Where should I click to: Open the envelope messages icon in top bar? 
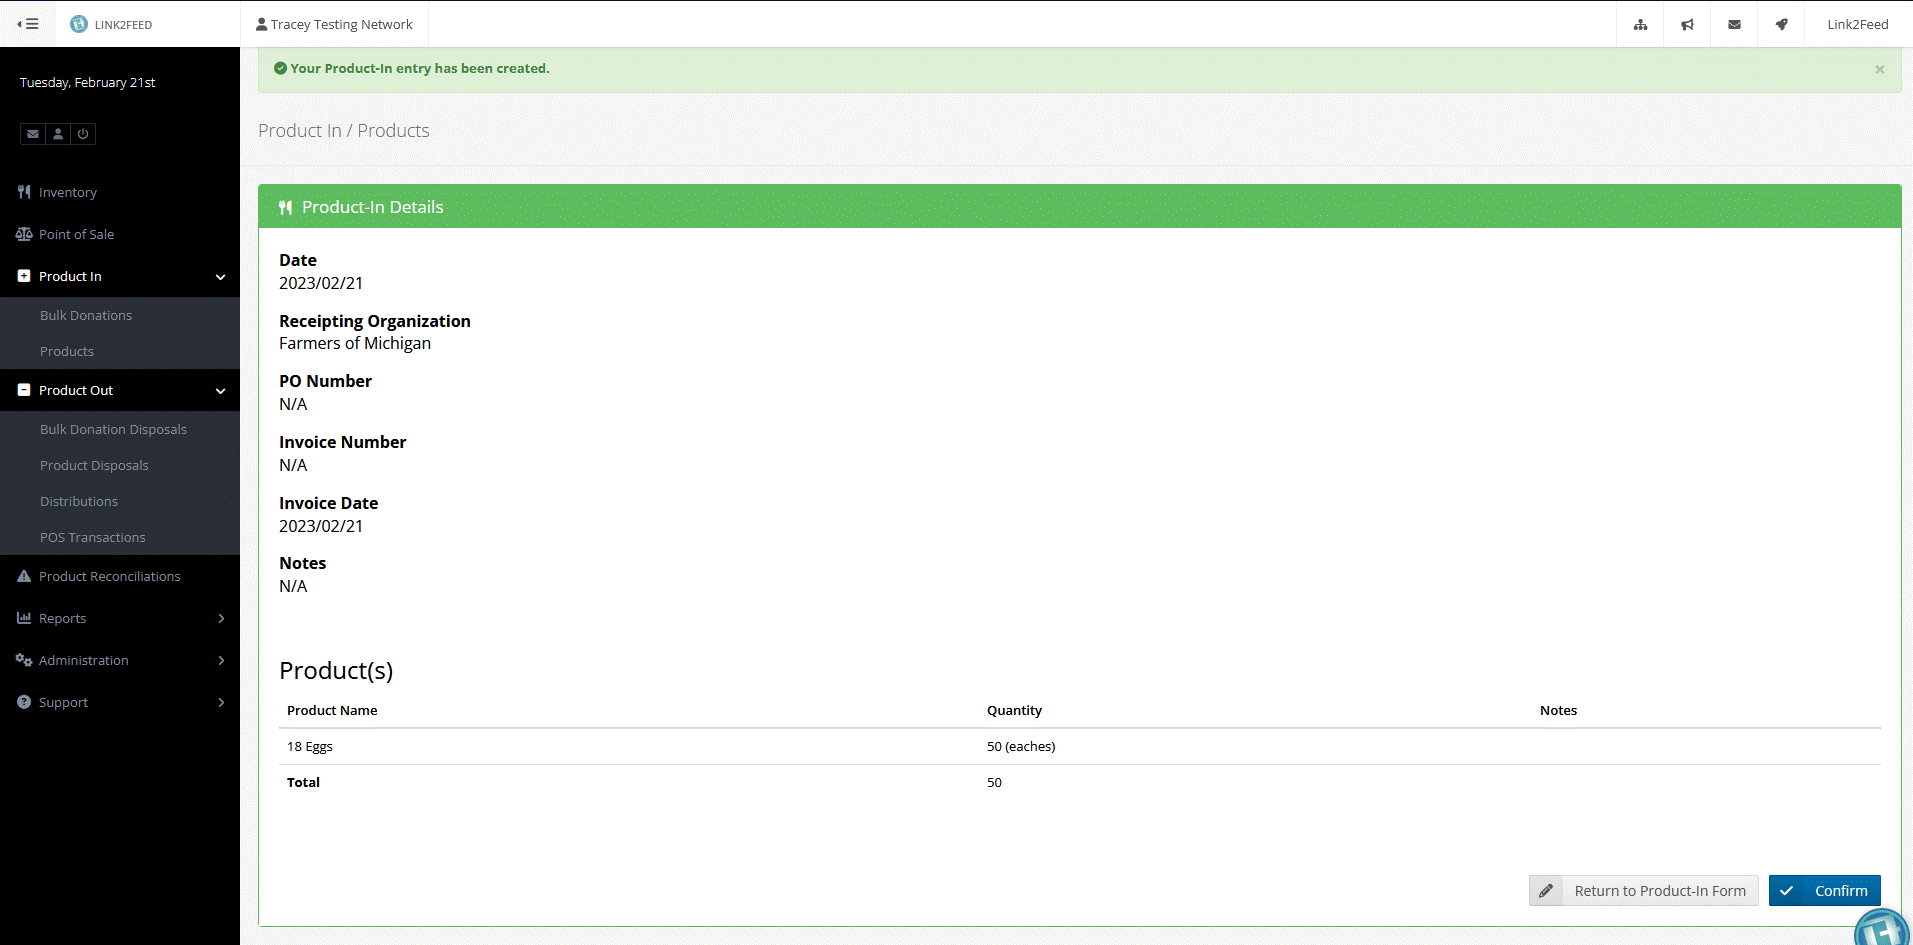click(1734, 24)
